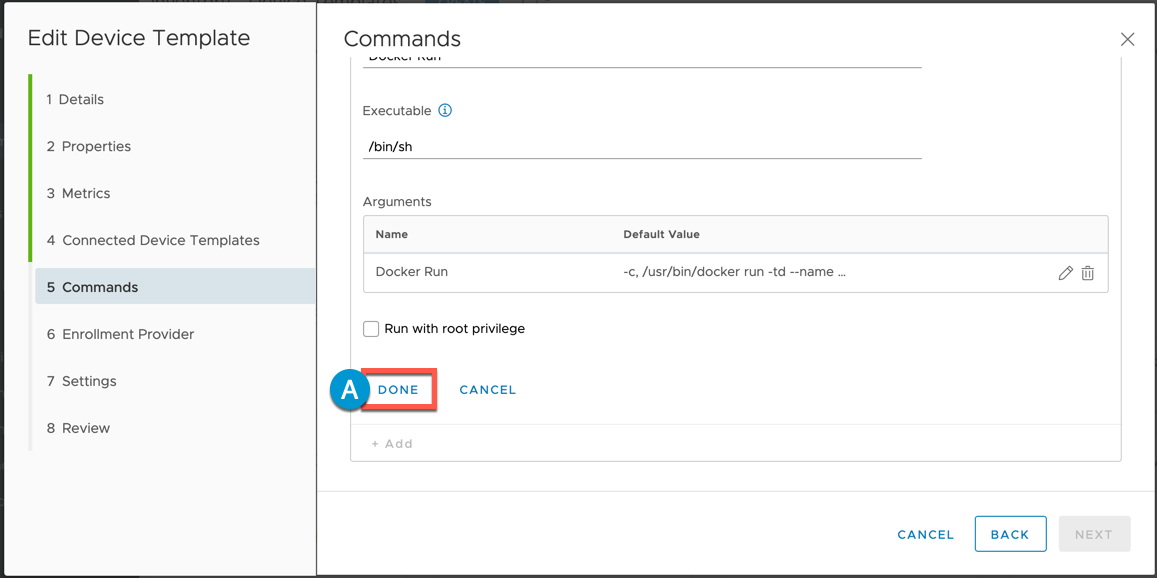The height and width of the screenshot is (578, 1157).
Task: Jump to step 6 Enrollment Provider
Action: (120, 334)
